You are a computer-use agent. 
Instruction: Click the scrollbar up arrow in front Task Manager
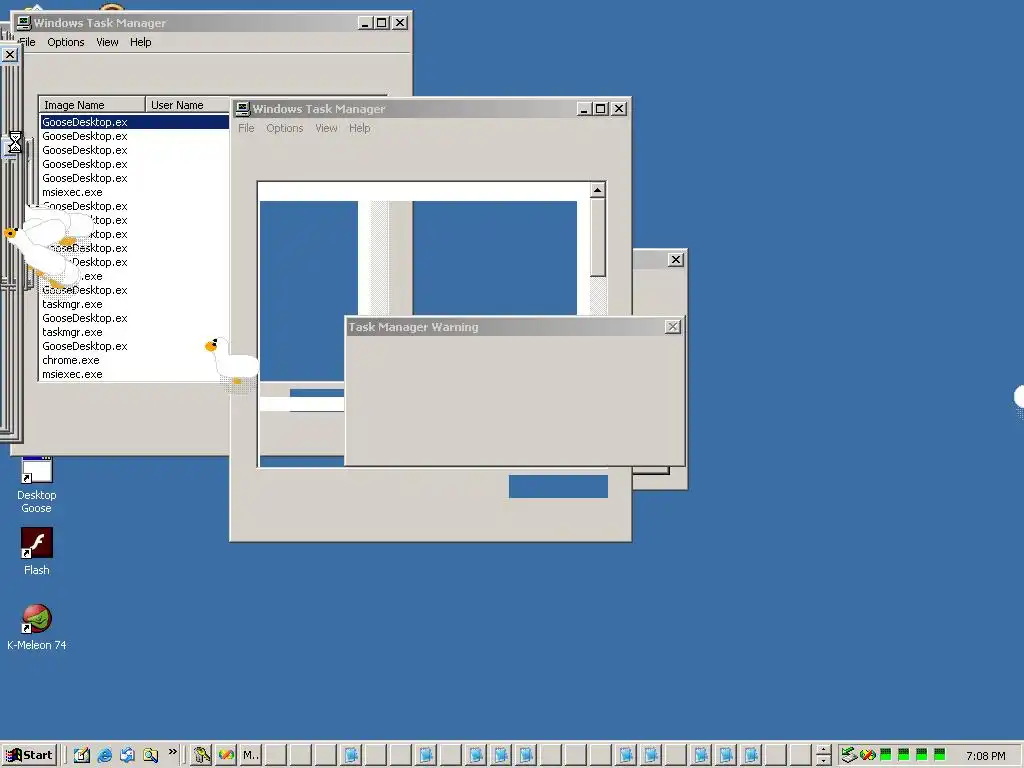(598, 190)
